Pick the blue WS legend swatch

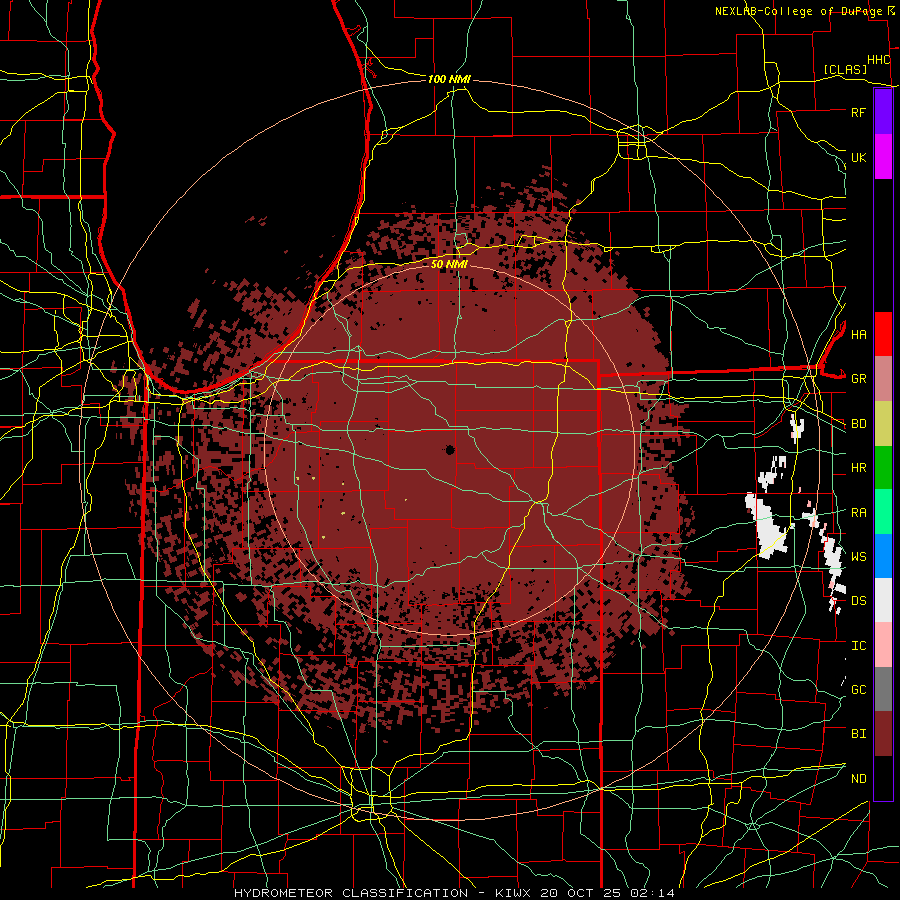883,556
